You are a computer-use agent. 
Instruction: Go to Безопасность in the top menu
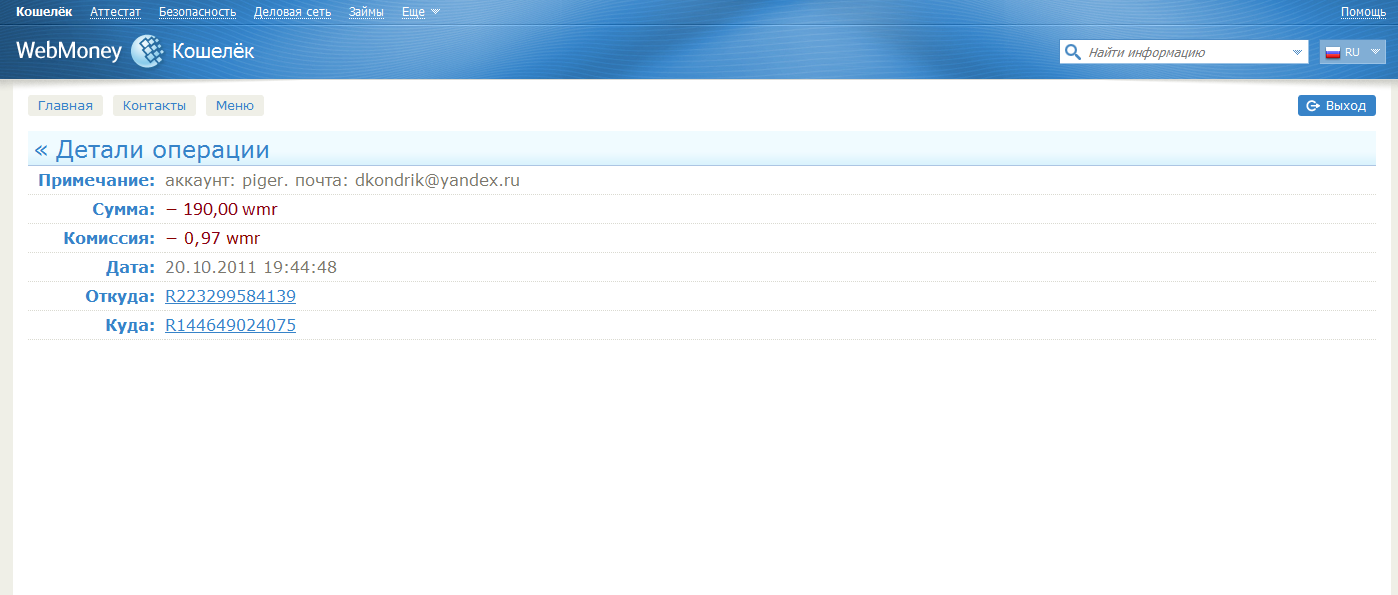(198, 12)
